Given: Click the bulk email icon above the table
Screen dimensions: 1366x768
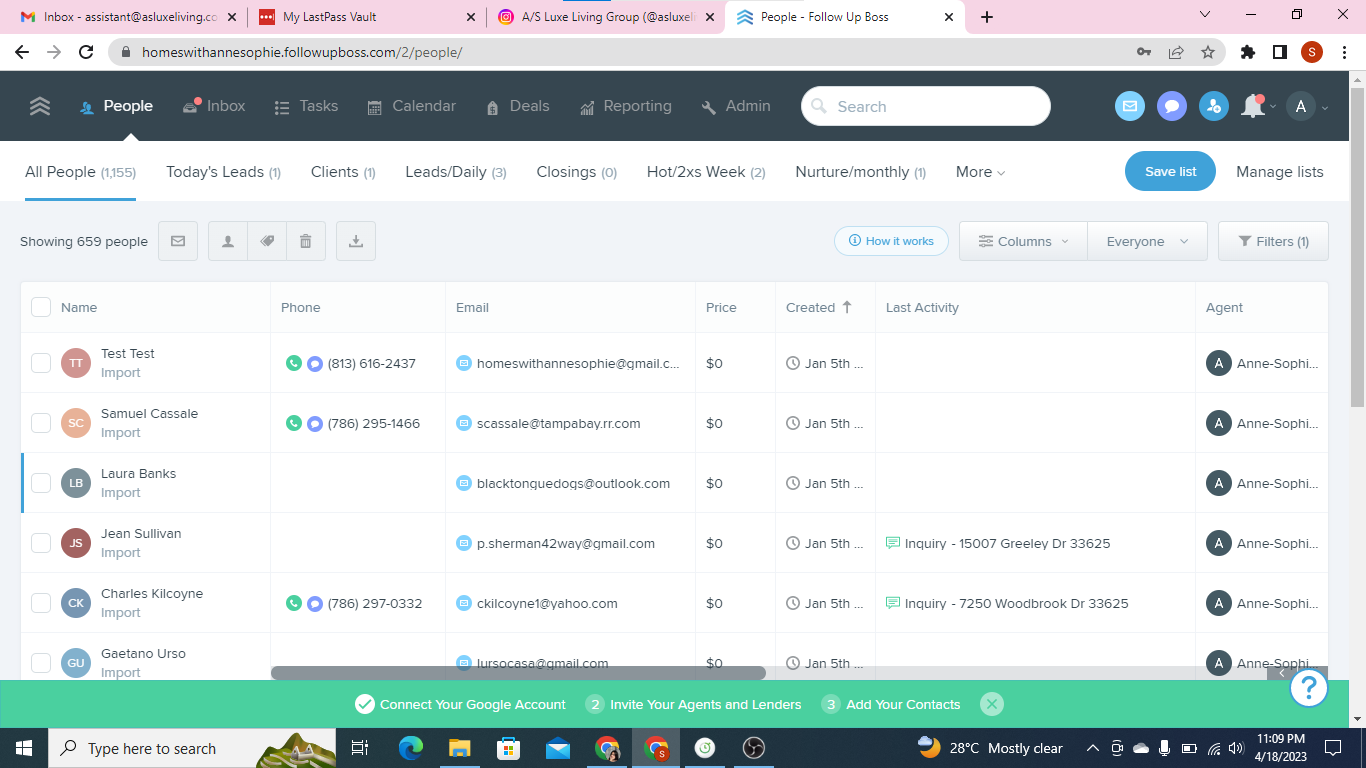Looking at the screenshot, I should click(x=178, y=241).
